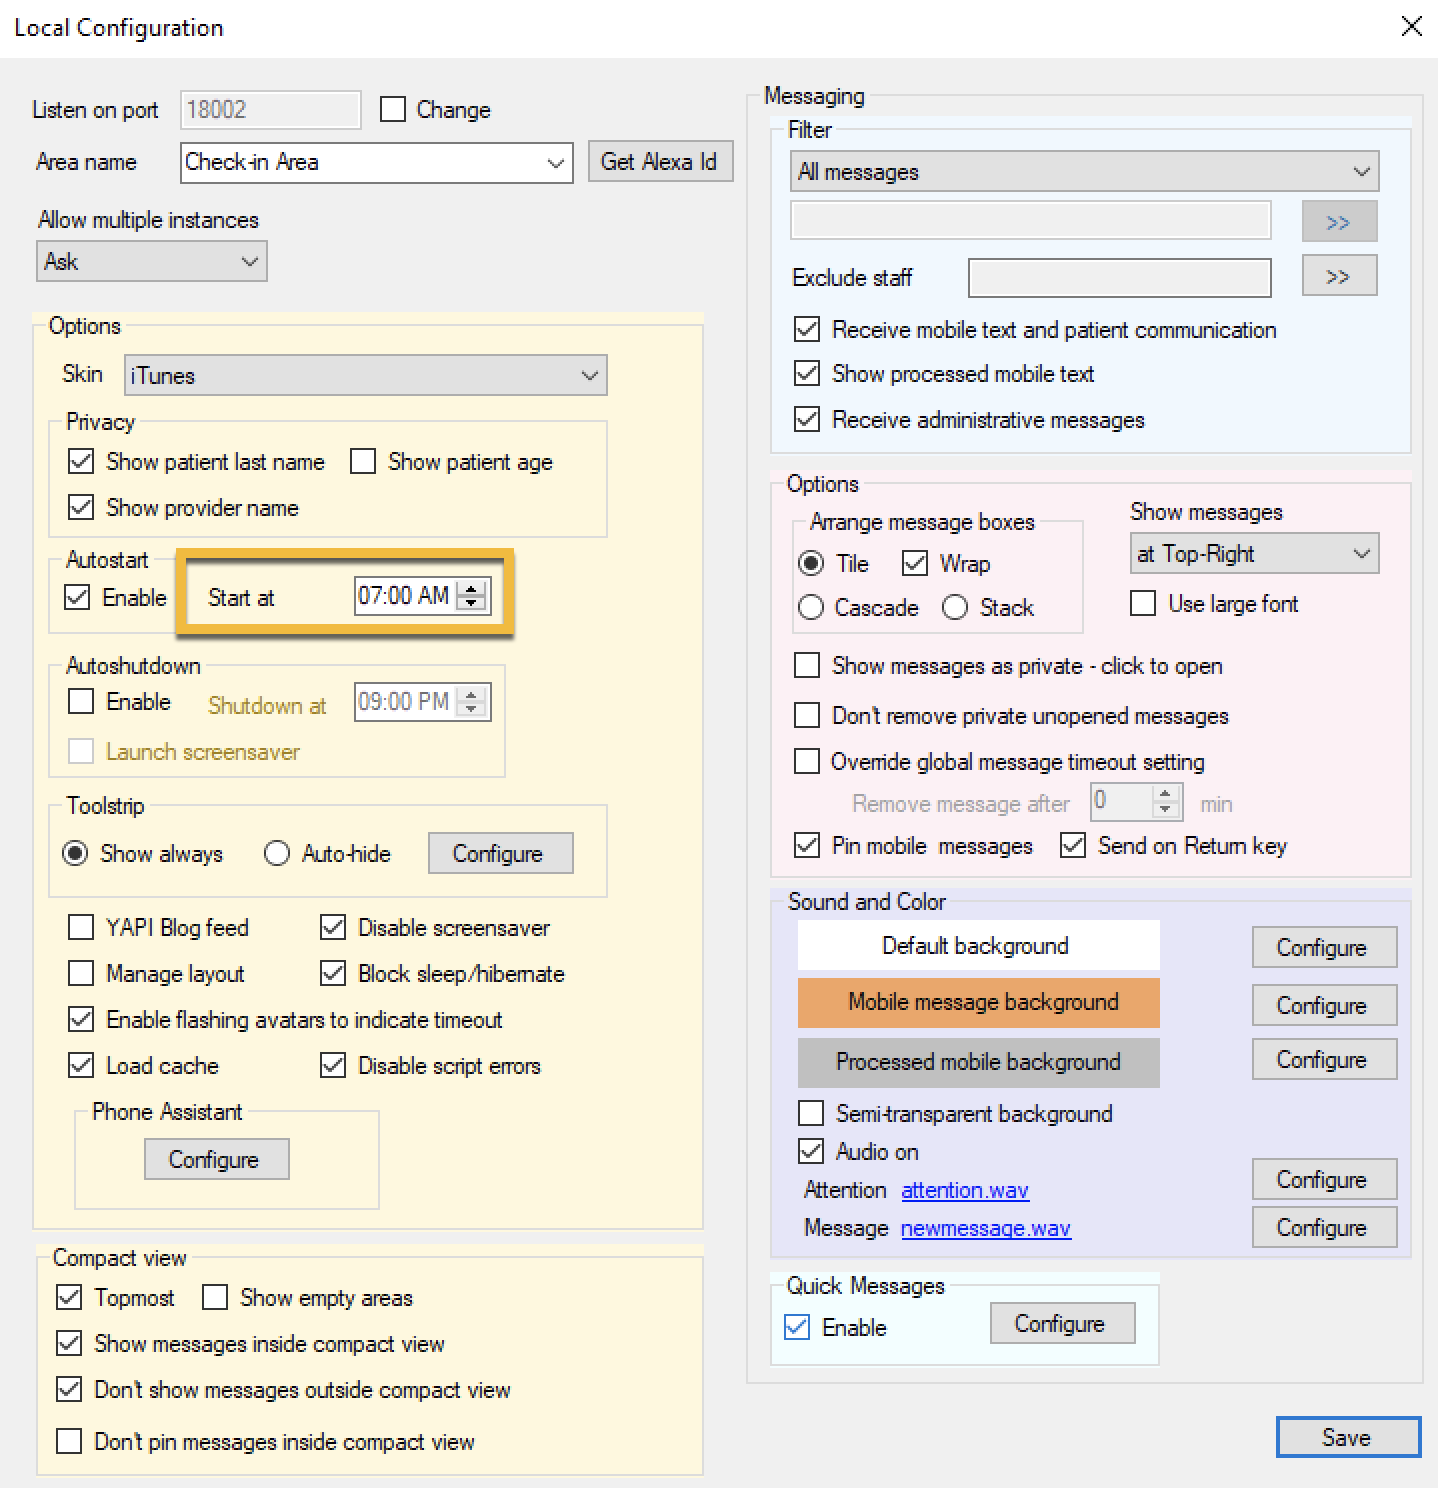Toggle Quick Messages Enable checkbox
This screenshot has width=1438, height=1488.
pos(797,1327)
